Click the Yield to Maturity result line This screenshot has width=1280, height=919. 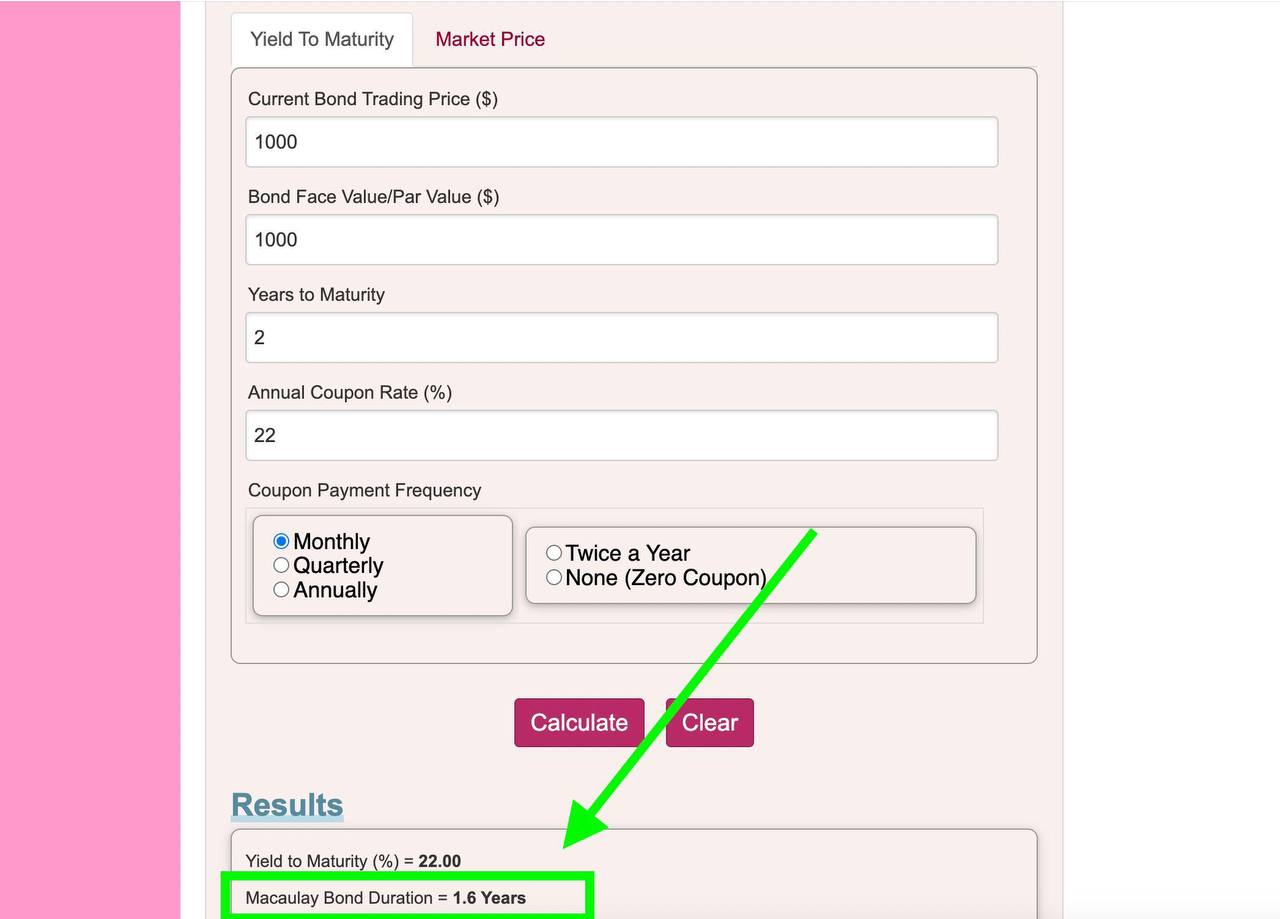coord(353,861)
